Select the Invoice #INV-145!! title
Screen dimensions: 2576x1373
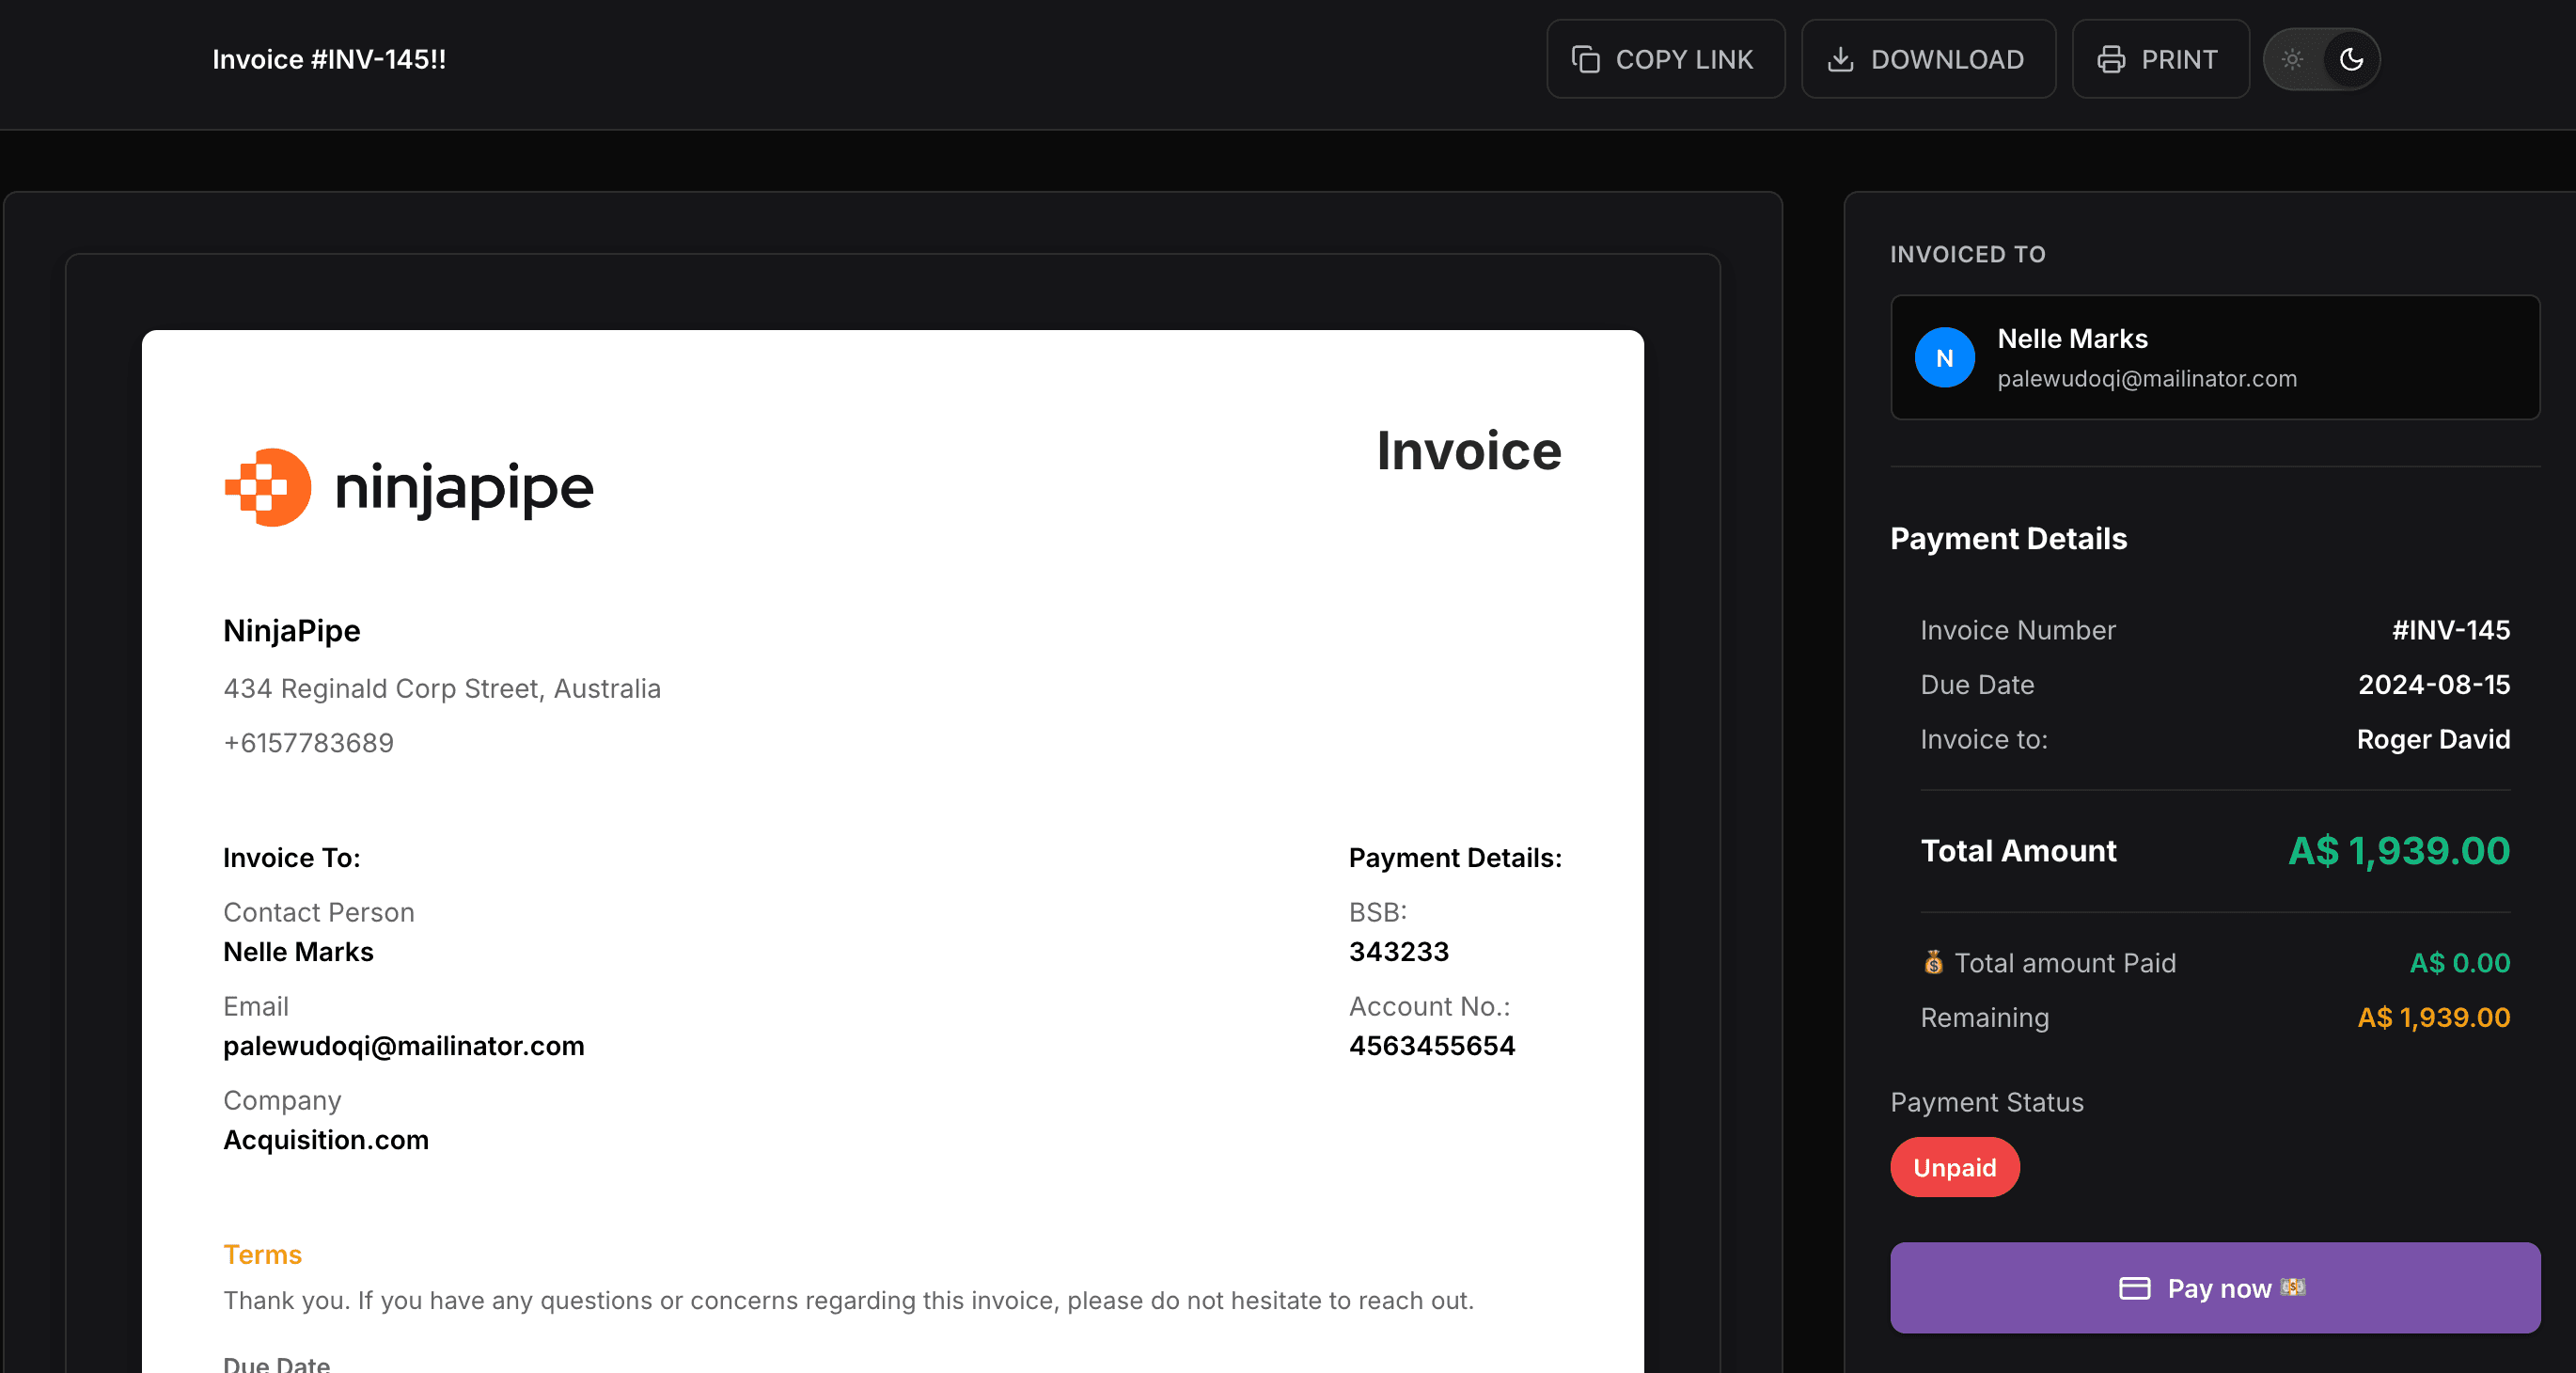pyautogui.click(x=329, y=59)
